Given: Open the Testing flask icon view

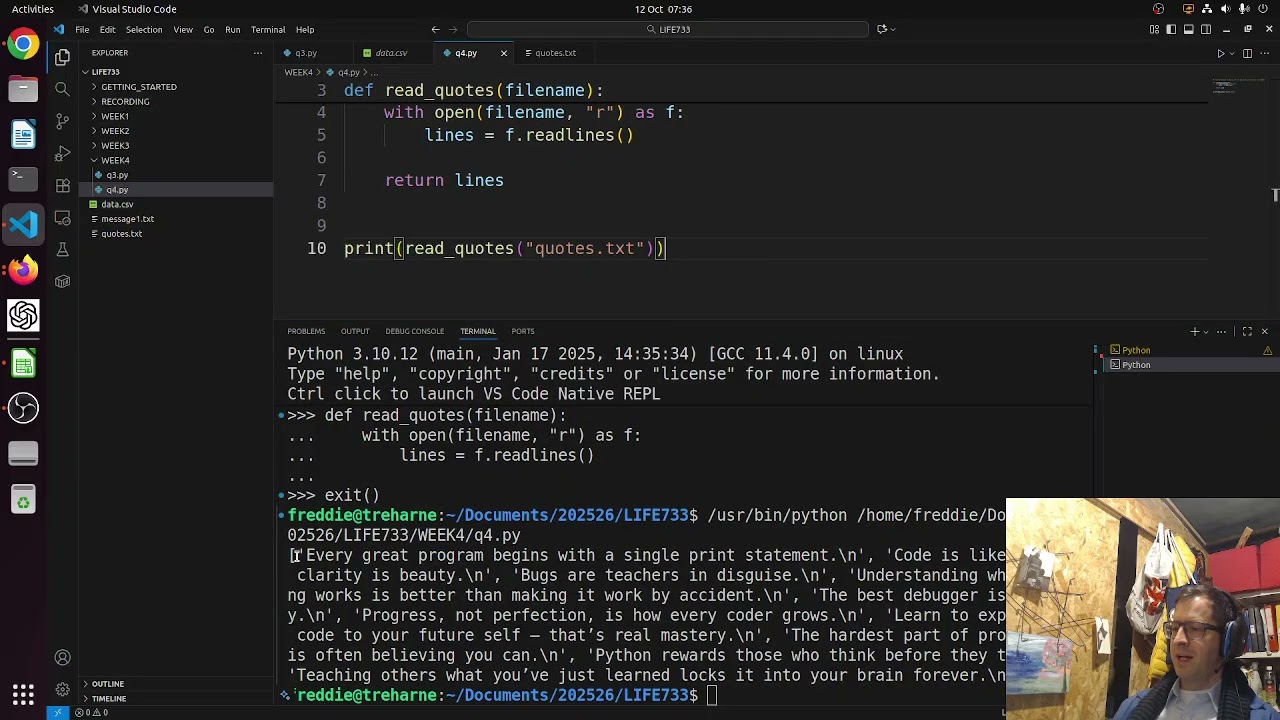Looking at the screenshot, I should [x=62, y=249].
